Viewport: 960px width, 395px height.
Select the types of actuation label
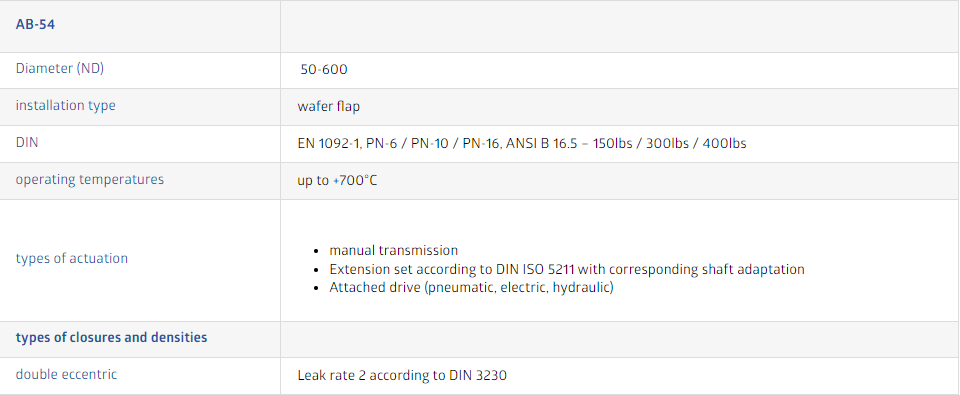(72, 258)
